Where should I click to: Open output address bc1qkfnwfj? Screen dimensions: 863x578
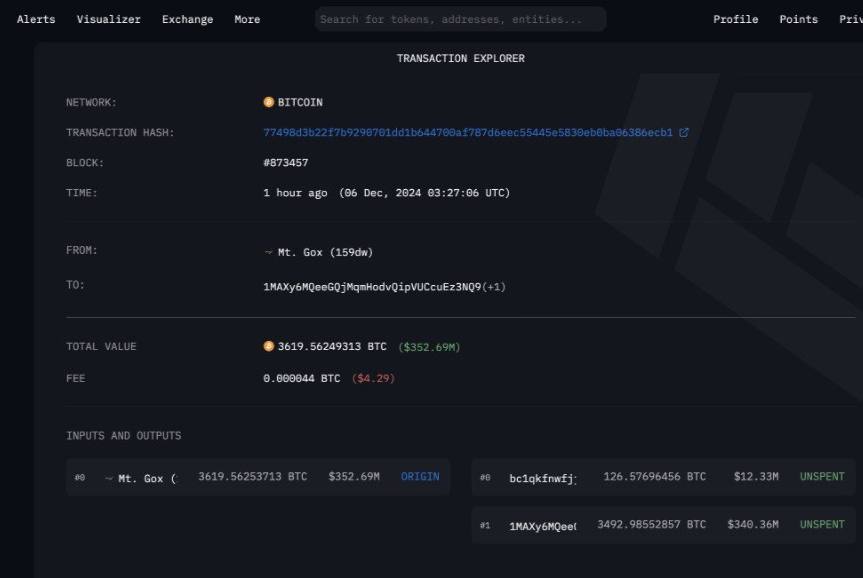click(x=543, y=479)
